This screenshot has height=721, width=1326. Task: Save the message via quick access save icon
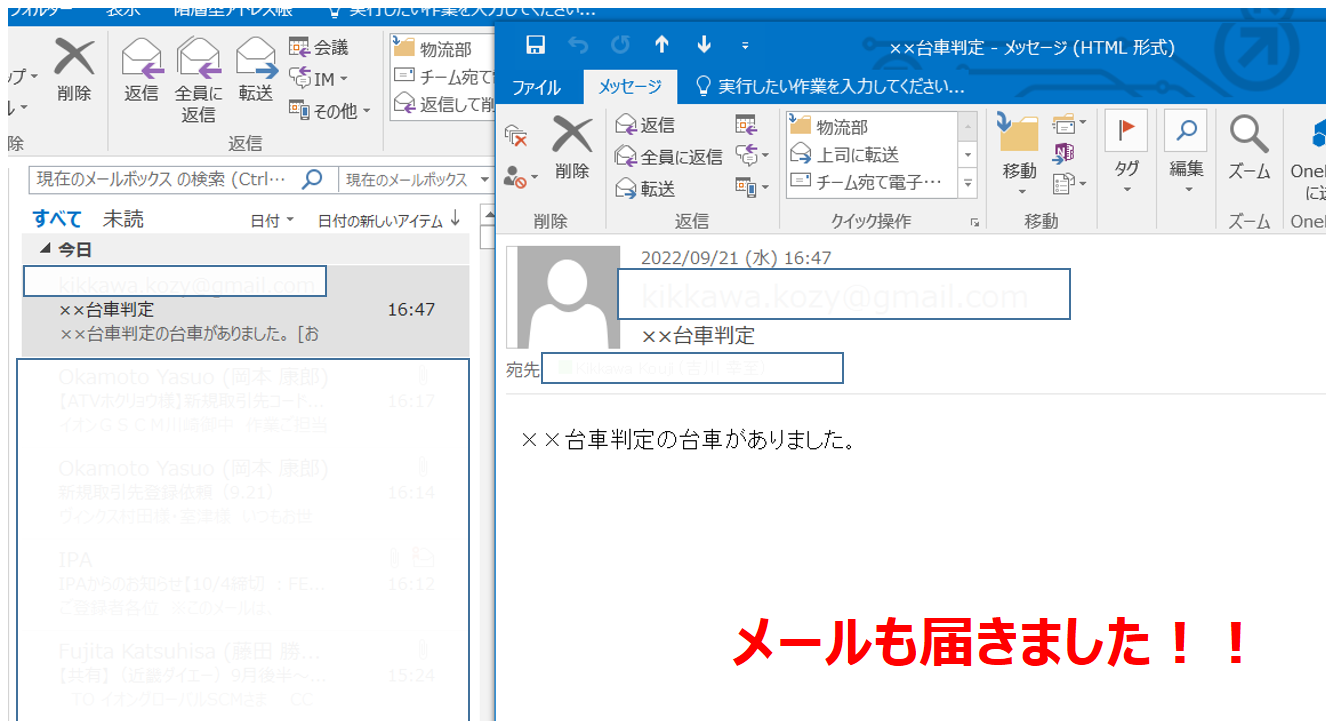click(536, 44)
